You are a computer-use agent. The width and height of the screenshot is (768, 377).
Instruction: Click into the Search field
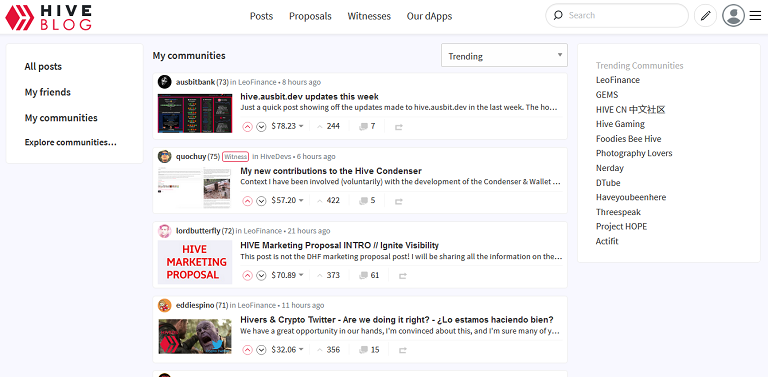[617, 16]
